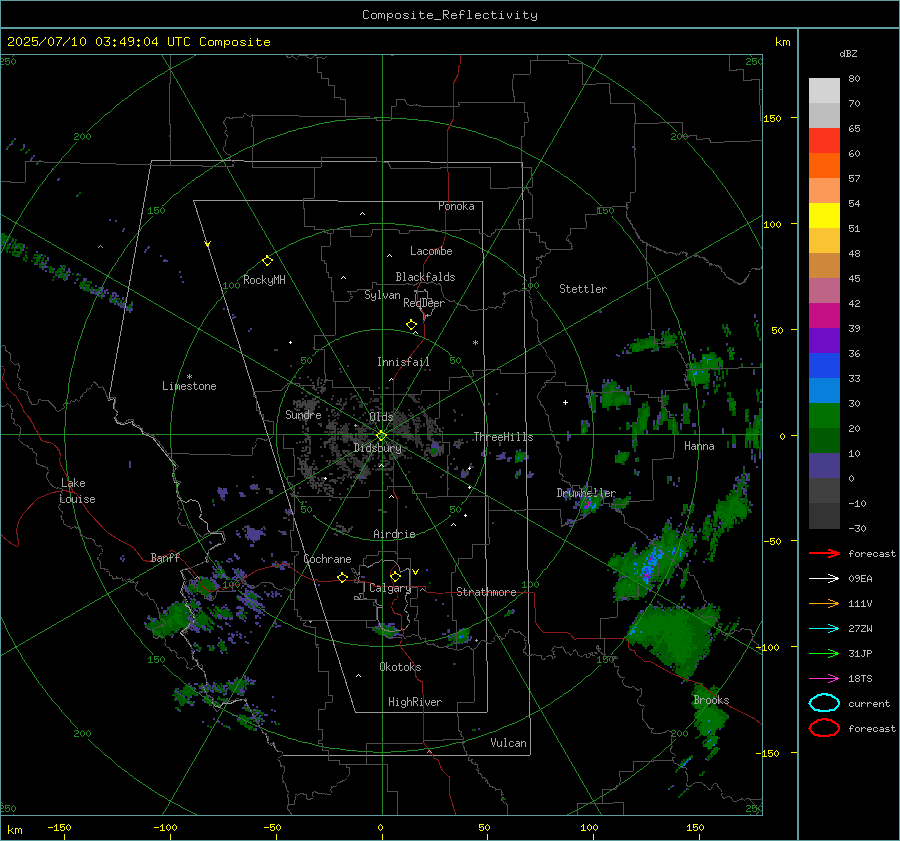The height and width of the screenshot is (841, 900).
Task: Click the yellow radar-site diamond at Olds
Action: click(x=381, y=436)
